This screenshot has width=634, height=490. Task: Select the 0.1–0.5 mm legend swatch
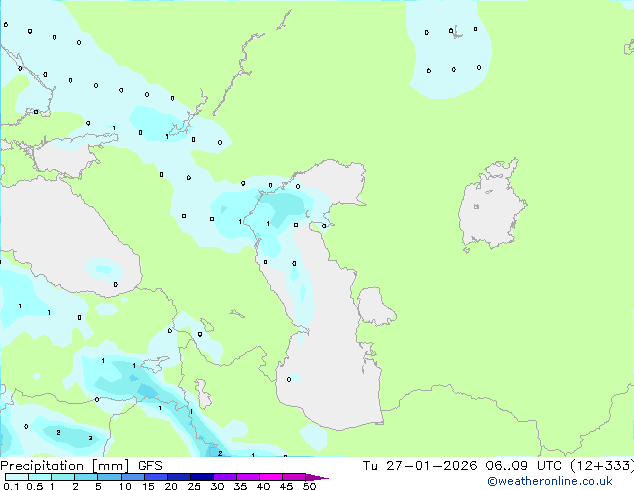coord(17,477)
